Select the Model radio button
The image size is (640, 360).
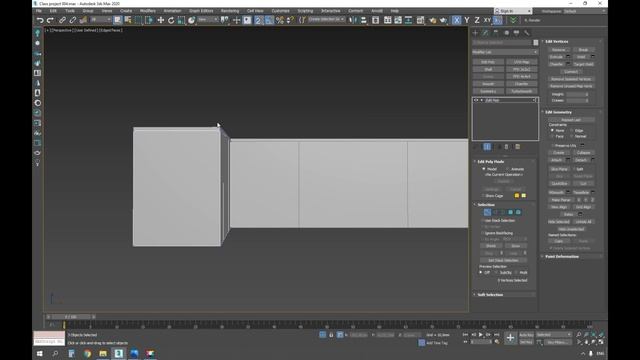click(484, 169)
